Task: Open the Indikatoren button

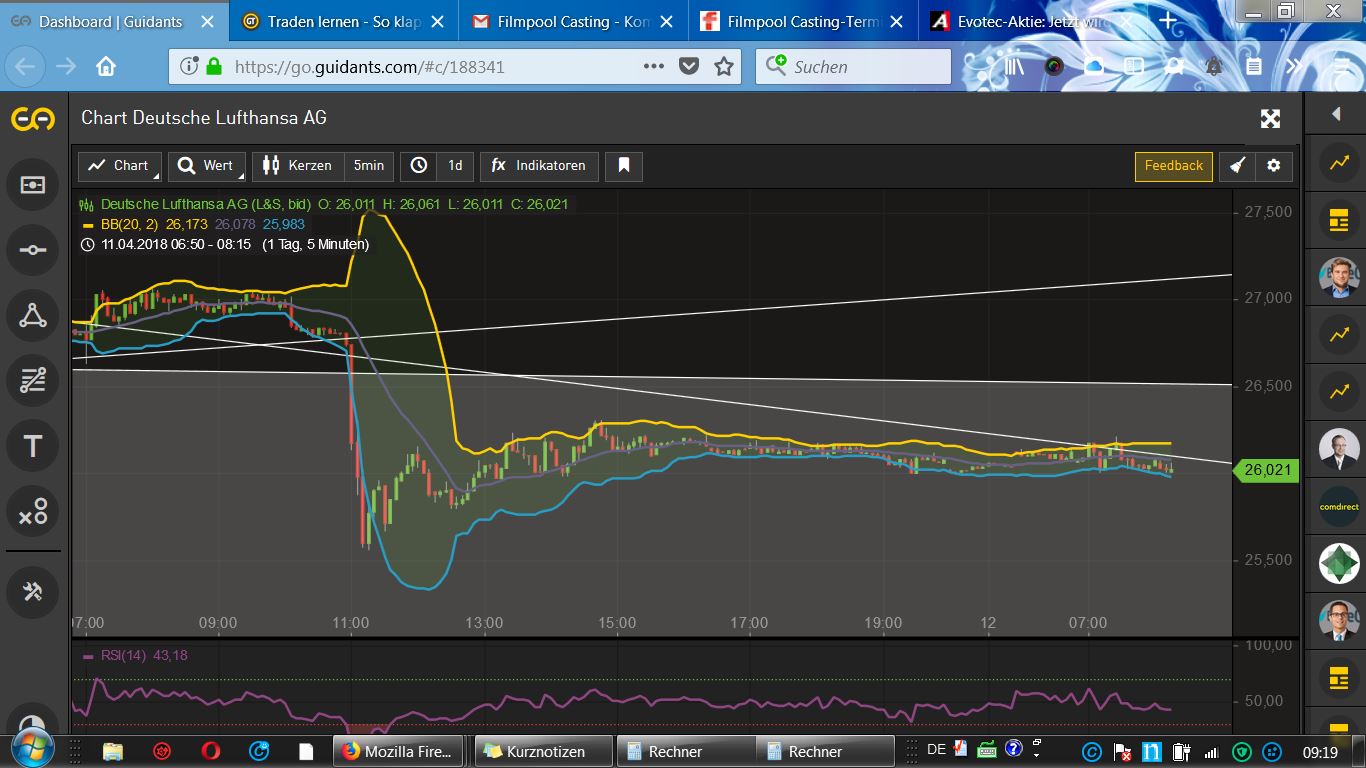Action: [539, 166]
